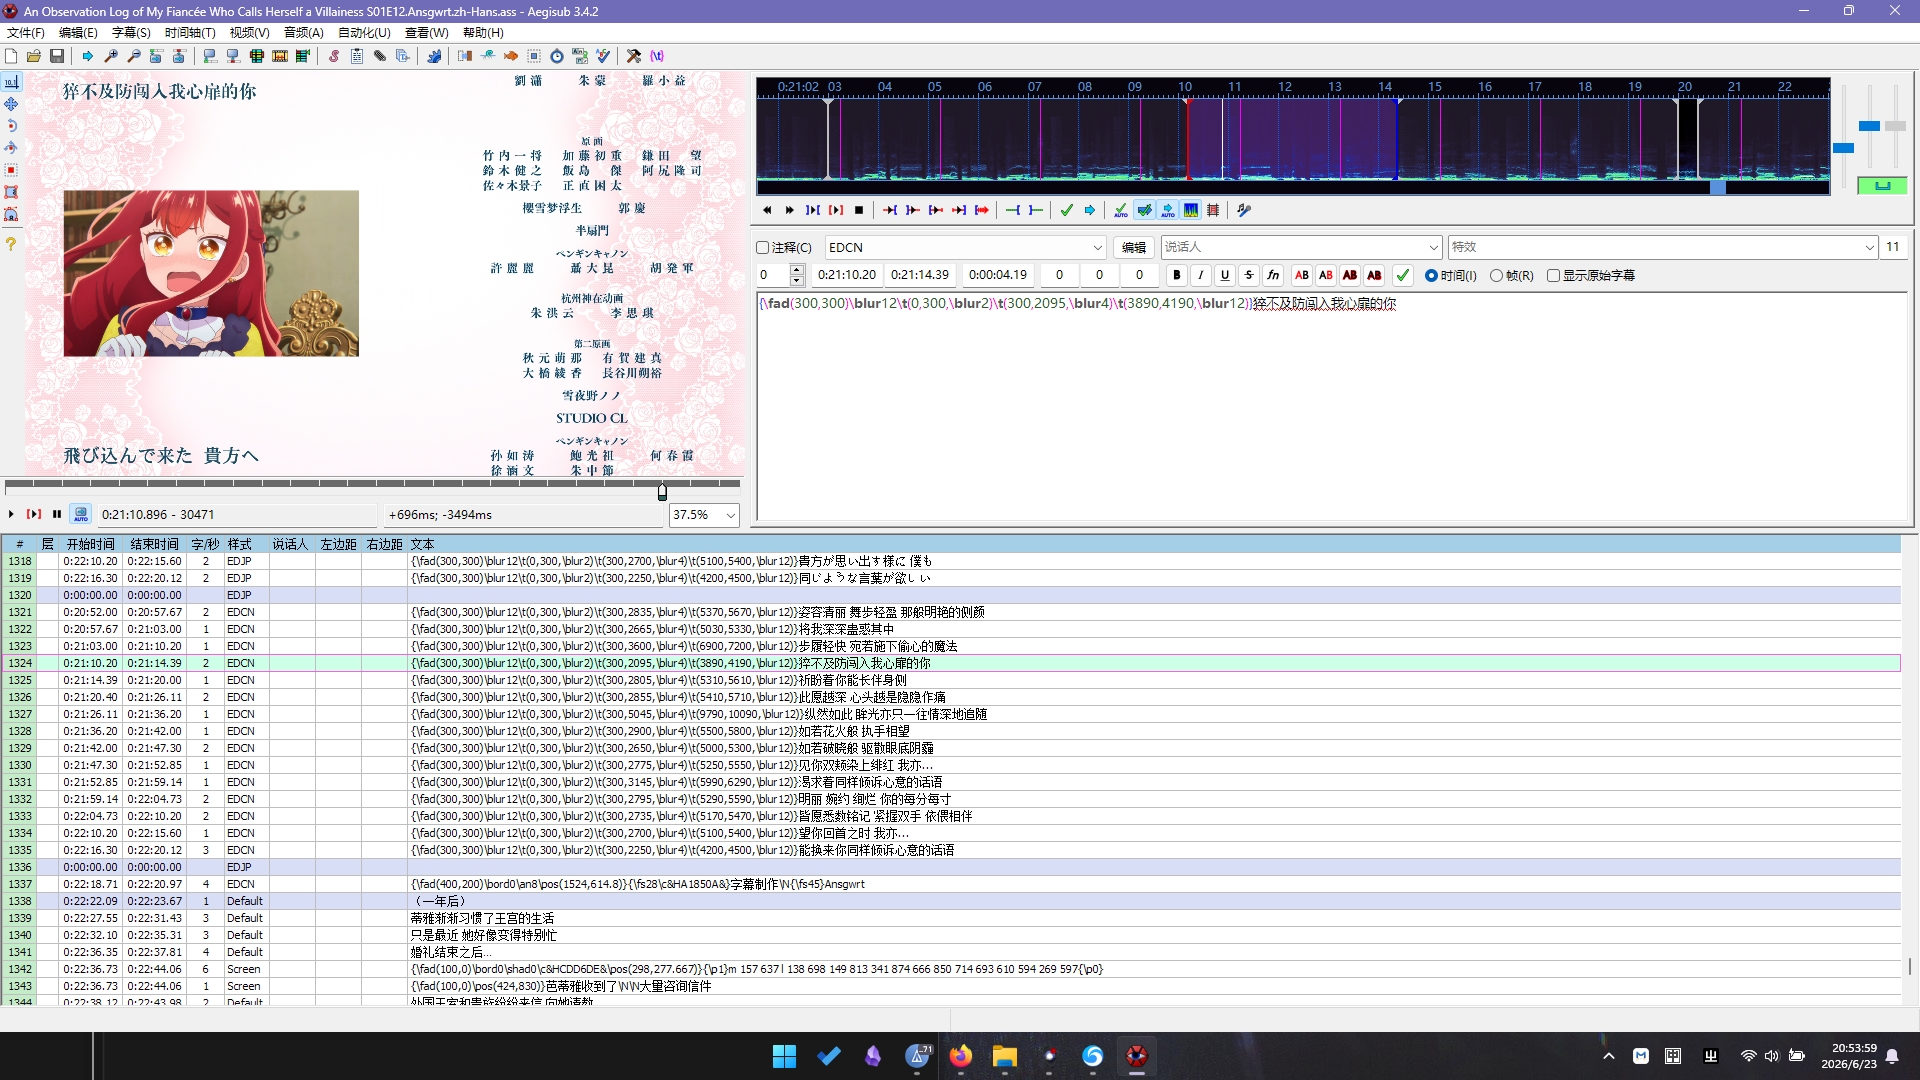Screen dimensions: 1920x1080
Task: Apply underline with the U button
Action: click(x=1225, y=275)
